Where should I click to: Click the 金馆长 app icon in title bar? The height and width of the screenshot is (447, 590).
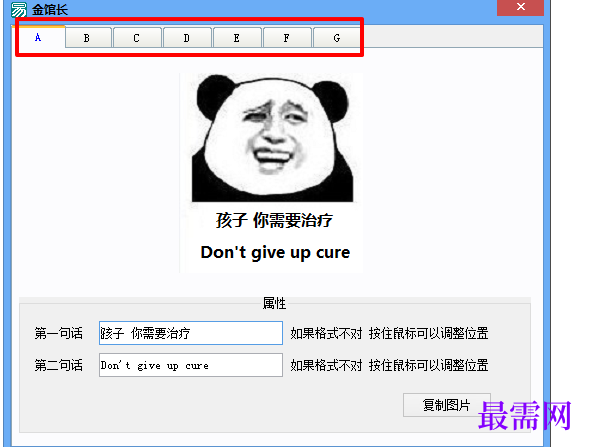[x=19, y=9]
